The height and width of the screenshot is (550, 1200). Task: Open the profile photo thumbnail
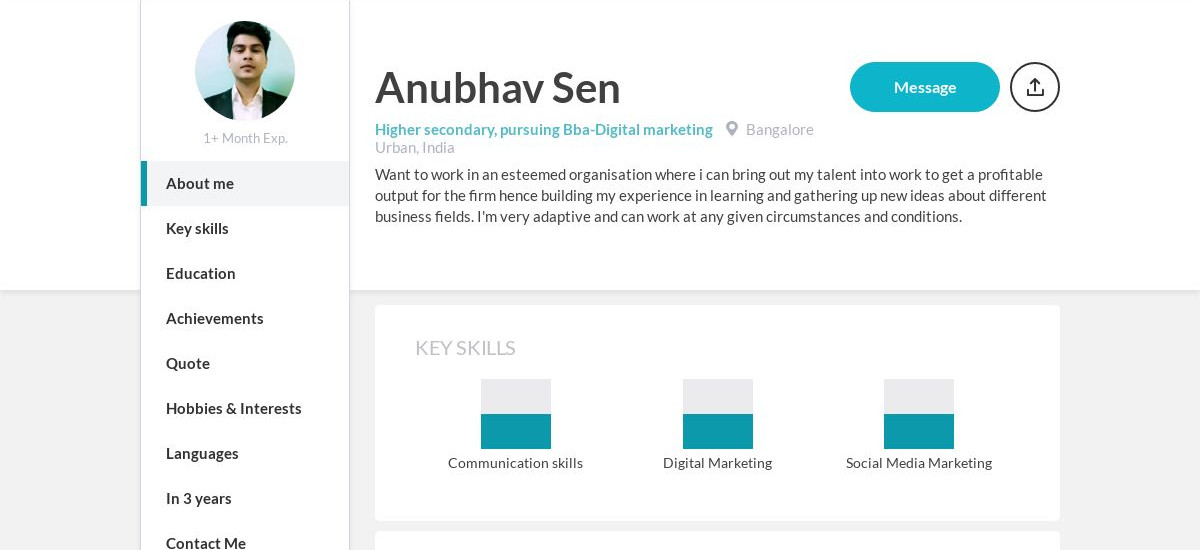point(245,70)
